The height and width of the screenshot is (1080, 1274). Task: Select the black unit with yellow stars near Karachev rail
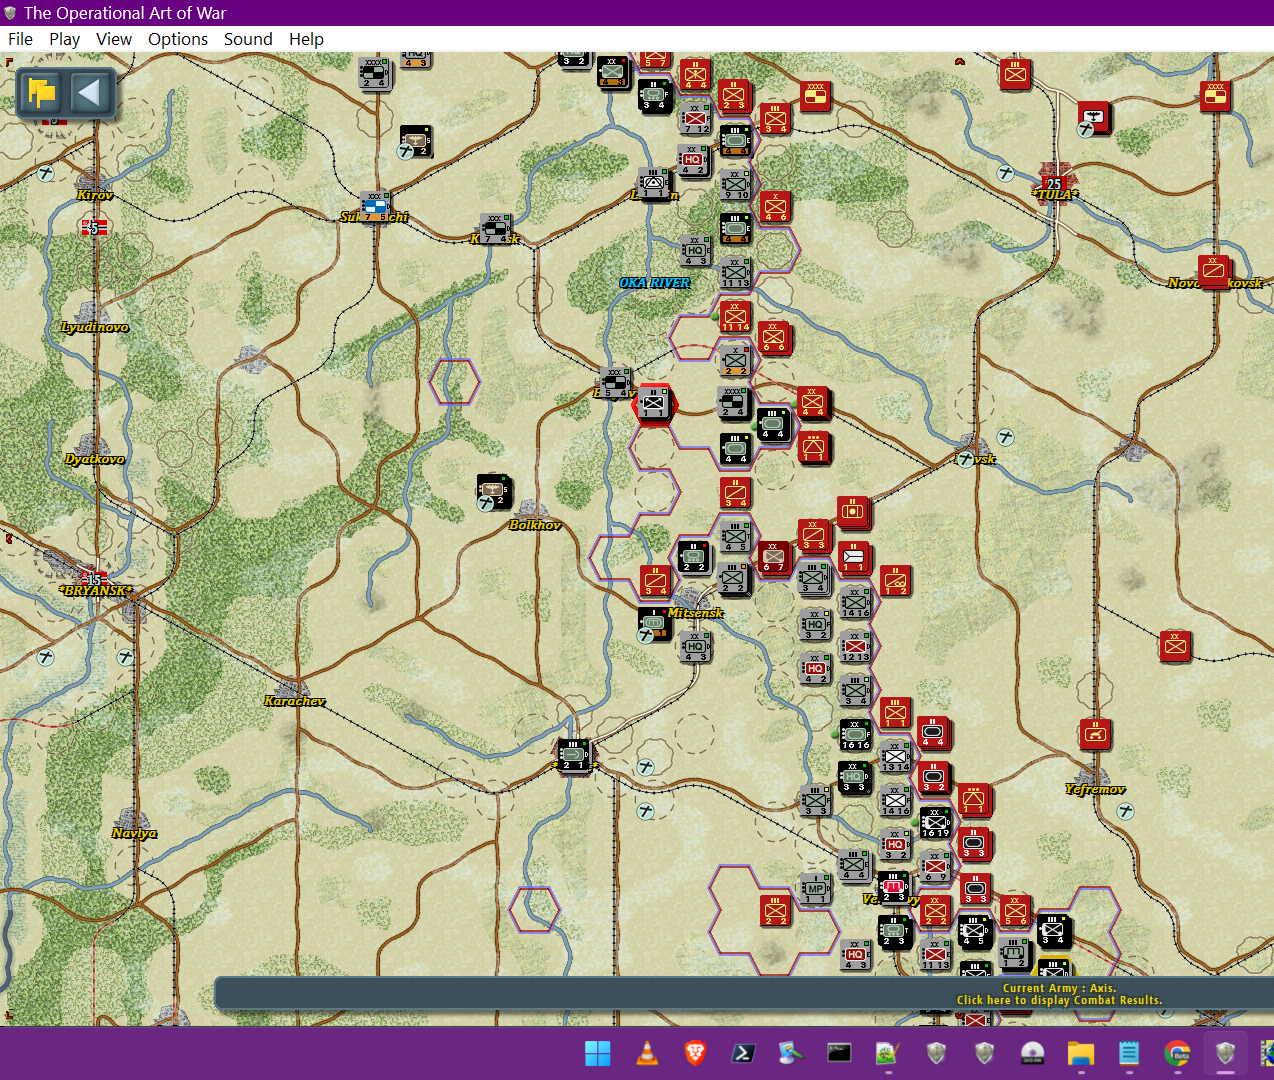pyautogui.click(x=574, y=755)
